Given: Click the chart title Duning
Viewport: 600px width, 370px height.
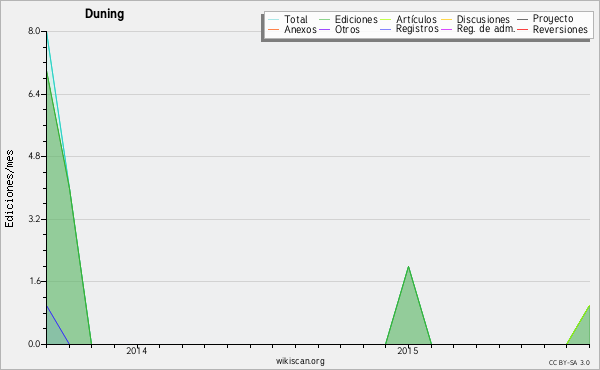Looking at the screenshot, I should [104, 14].
